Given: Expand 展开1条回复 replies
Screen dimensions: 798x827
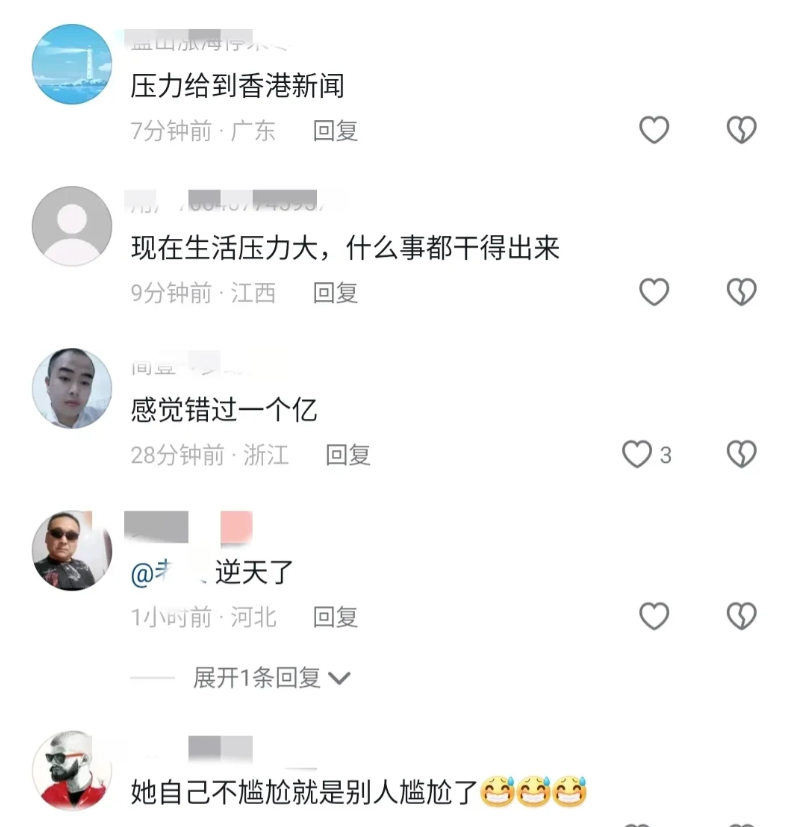Looking at the screenshot, I should (257, 678).
